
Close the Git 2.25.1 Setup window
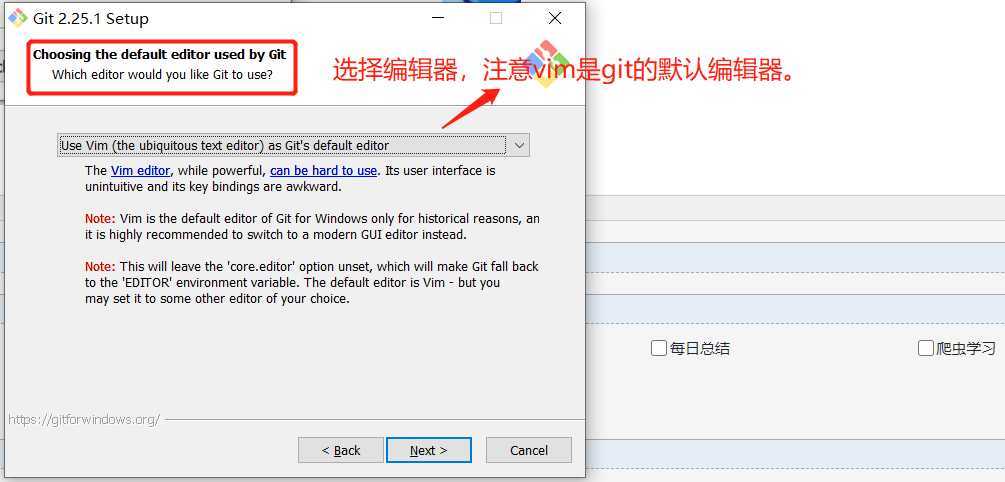pyautogui.click(x=555, y=19)
